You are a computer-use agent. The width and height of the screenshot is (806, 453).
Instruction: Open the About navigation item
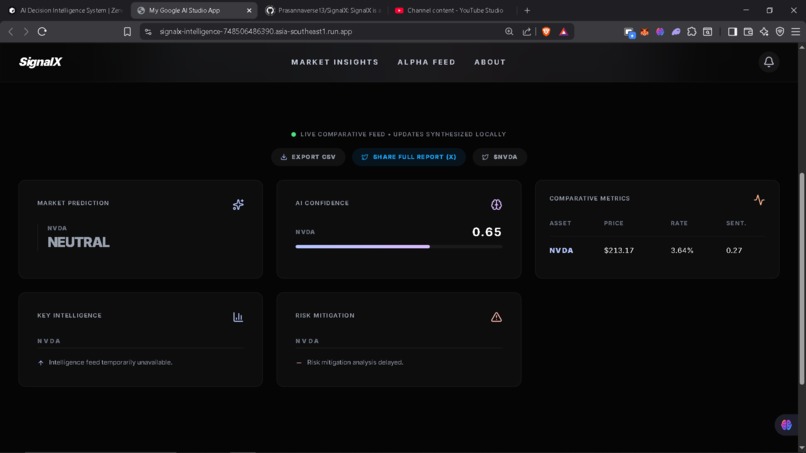(490, 62)
